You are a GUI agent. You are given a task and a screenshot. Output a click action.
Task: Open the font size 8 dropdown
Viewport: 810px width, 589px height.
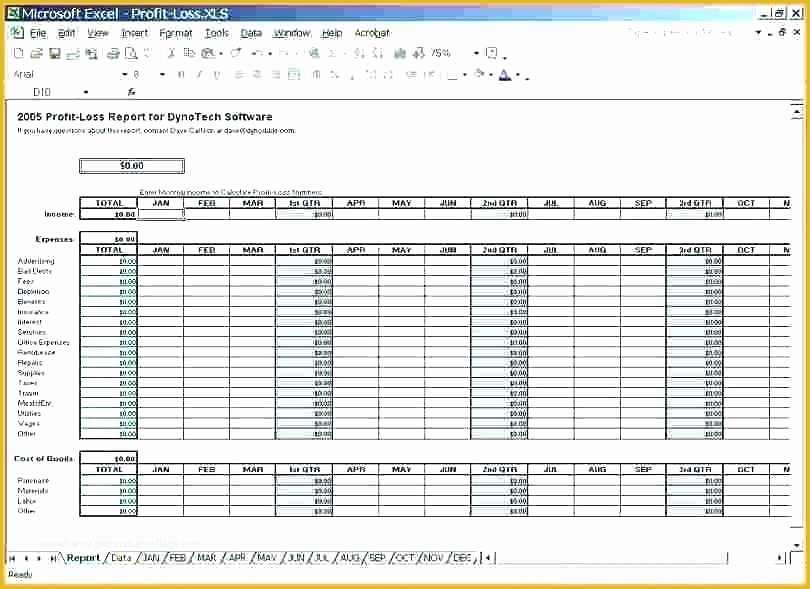click(x=162, y=75)
